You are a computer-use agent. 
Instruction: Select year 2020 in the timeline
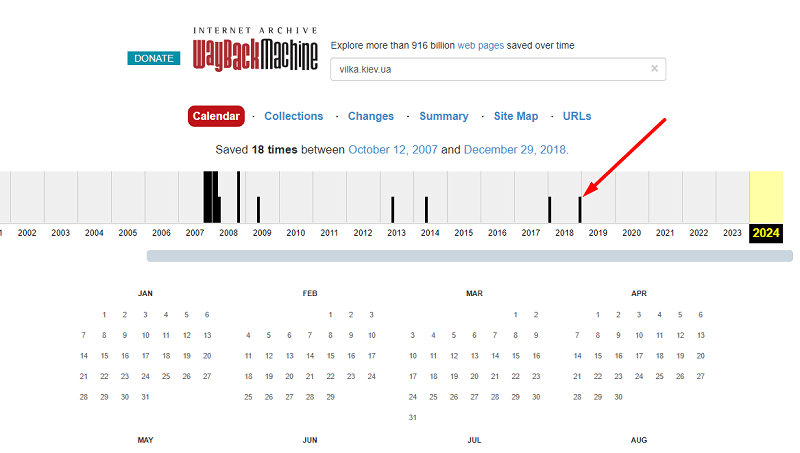[x=631, y=233]
